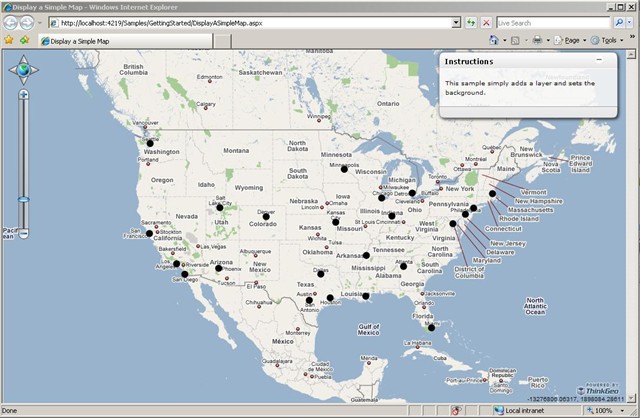Pan the map north with the up arrow

point(24,59)
